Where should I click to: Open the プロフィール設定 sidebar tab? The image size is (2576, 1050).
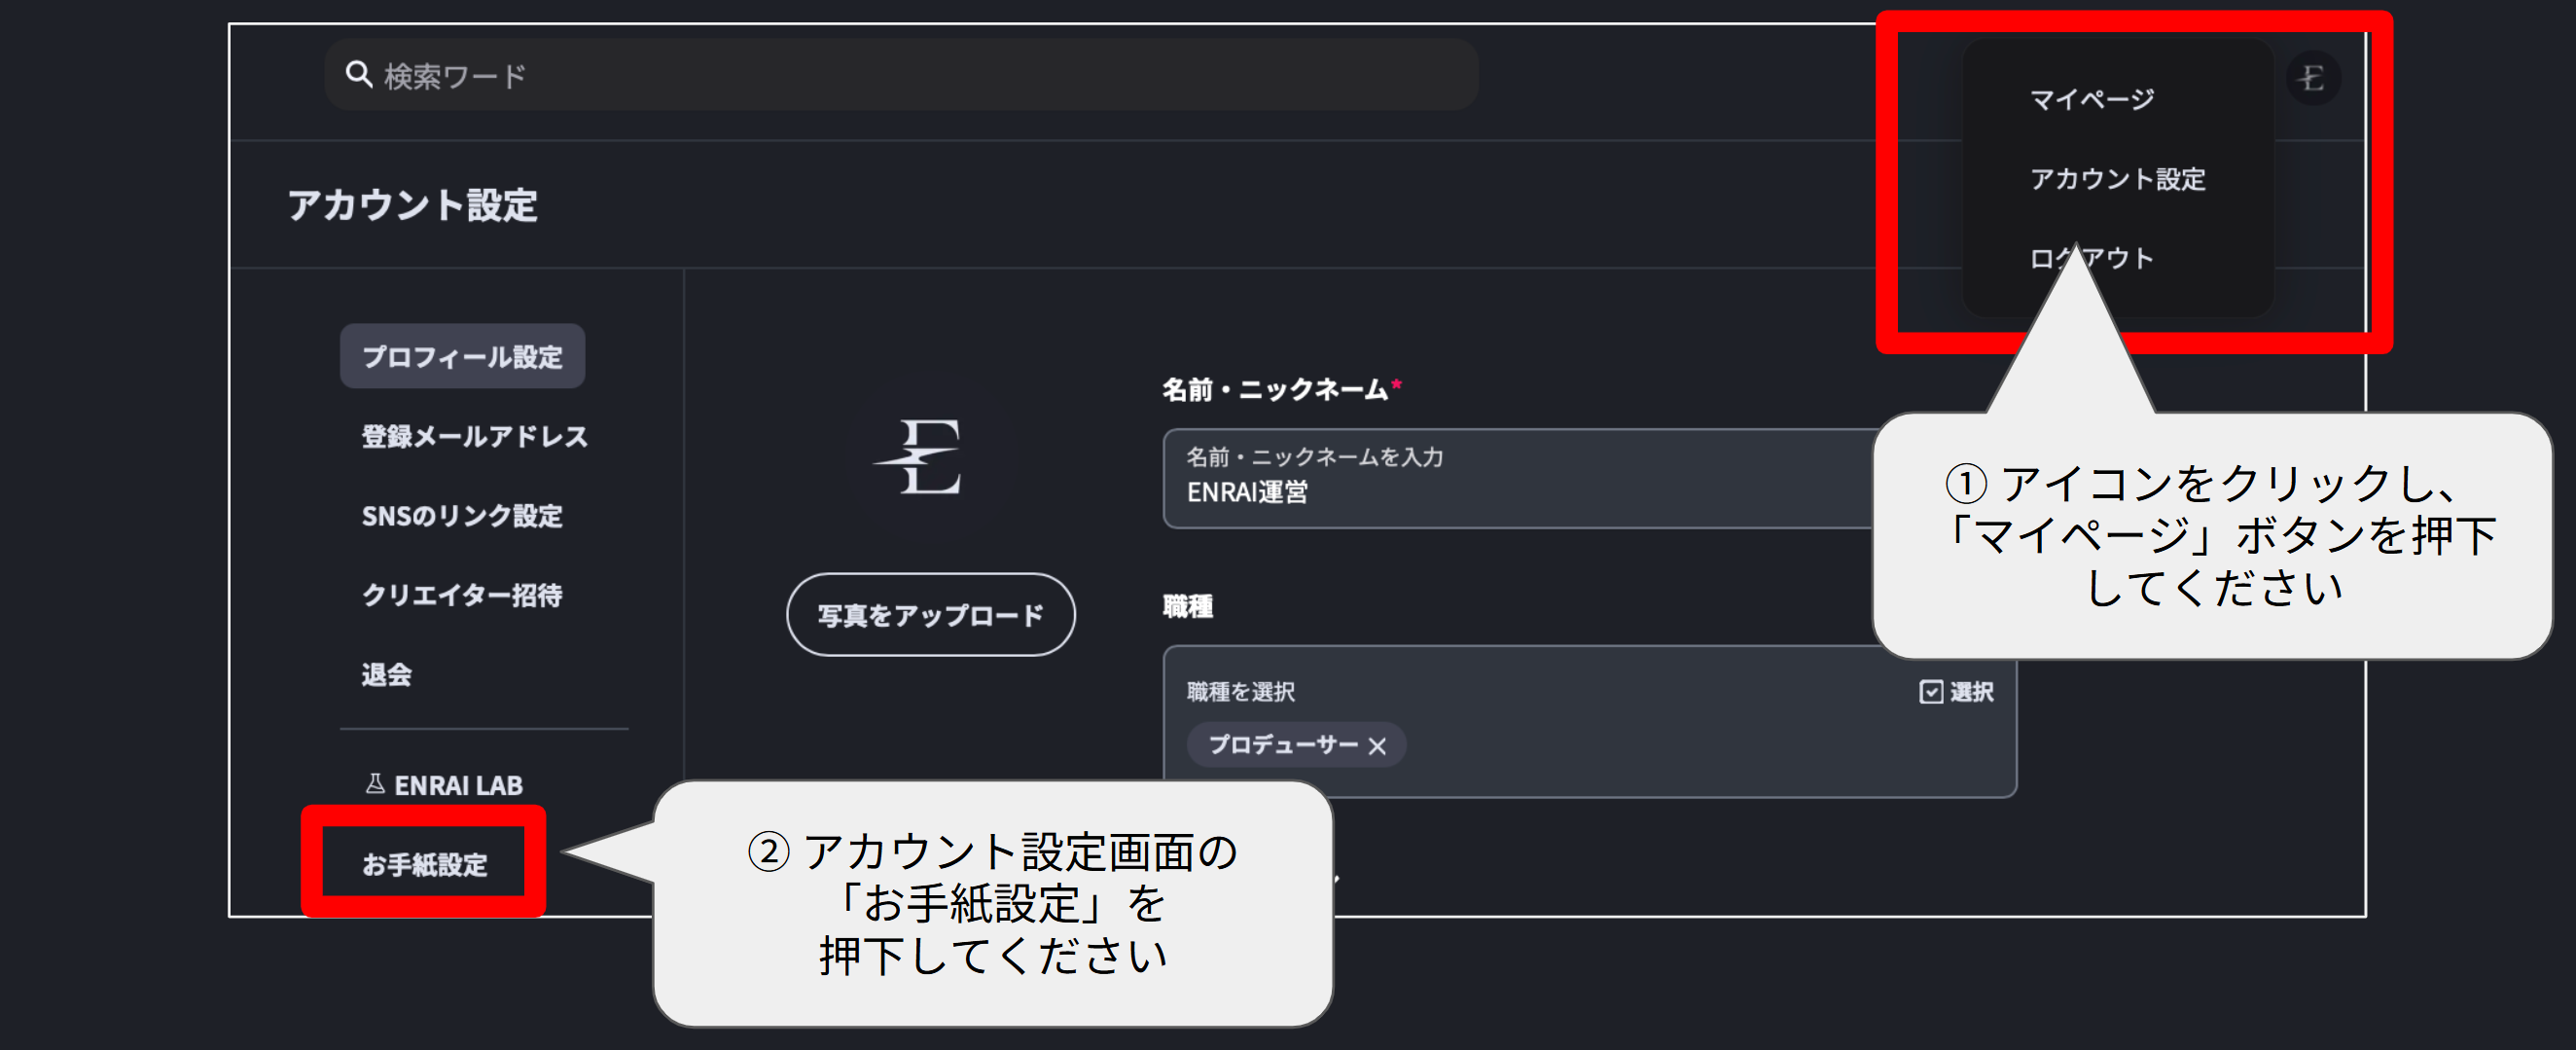(x=462, y=357)
